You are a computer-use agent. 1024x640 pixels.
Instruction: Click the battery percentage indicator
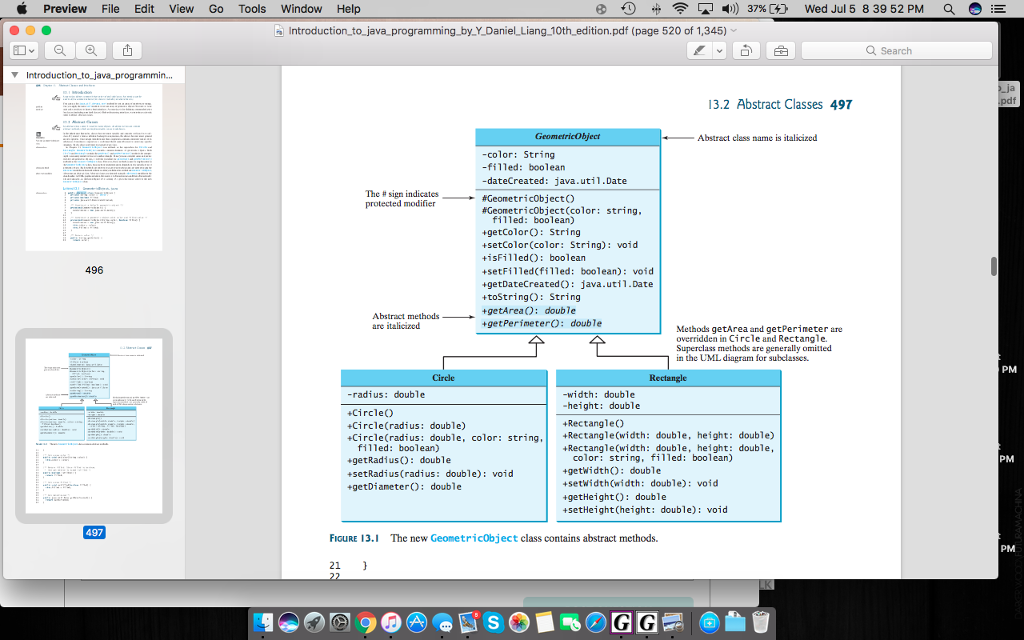[755, 8]
